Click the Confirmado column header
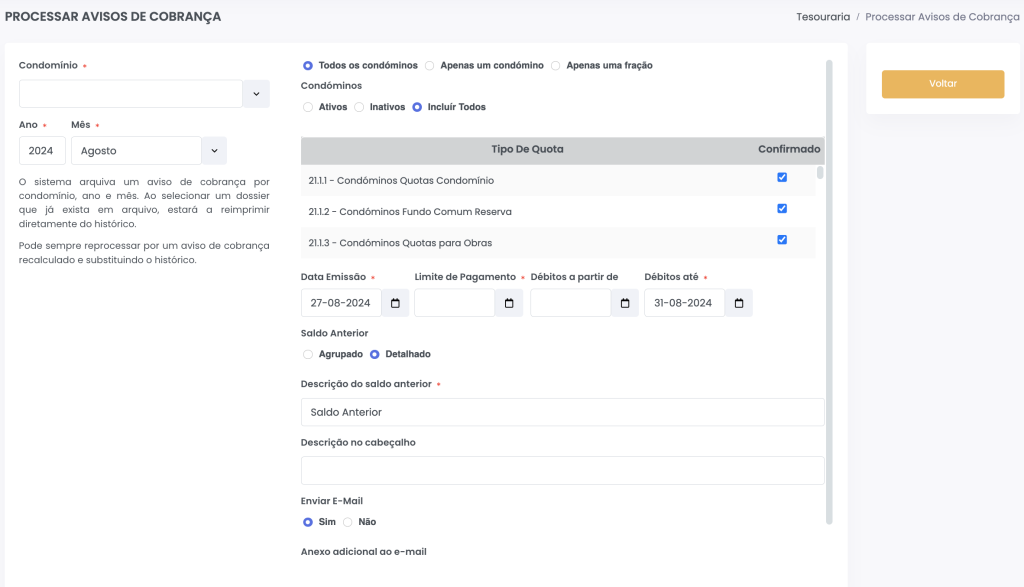Screen dimensions: 1024x587 (x=789, y=150)
